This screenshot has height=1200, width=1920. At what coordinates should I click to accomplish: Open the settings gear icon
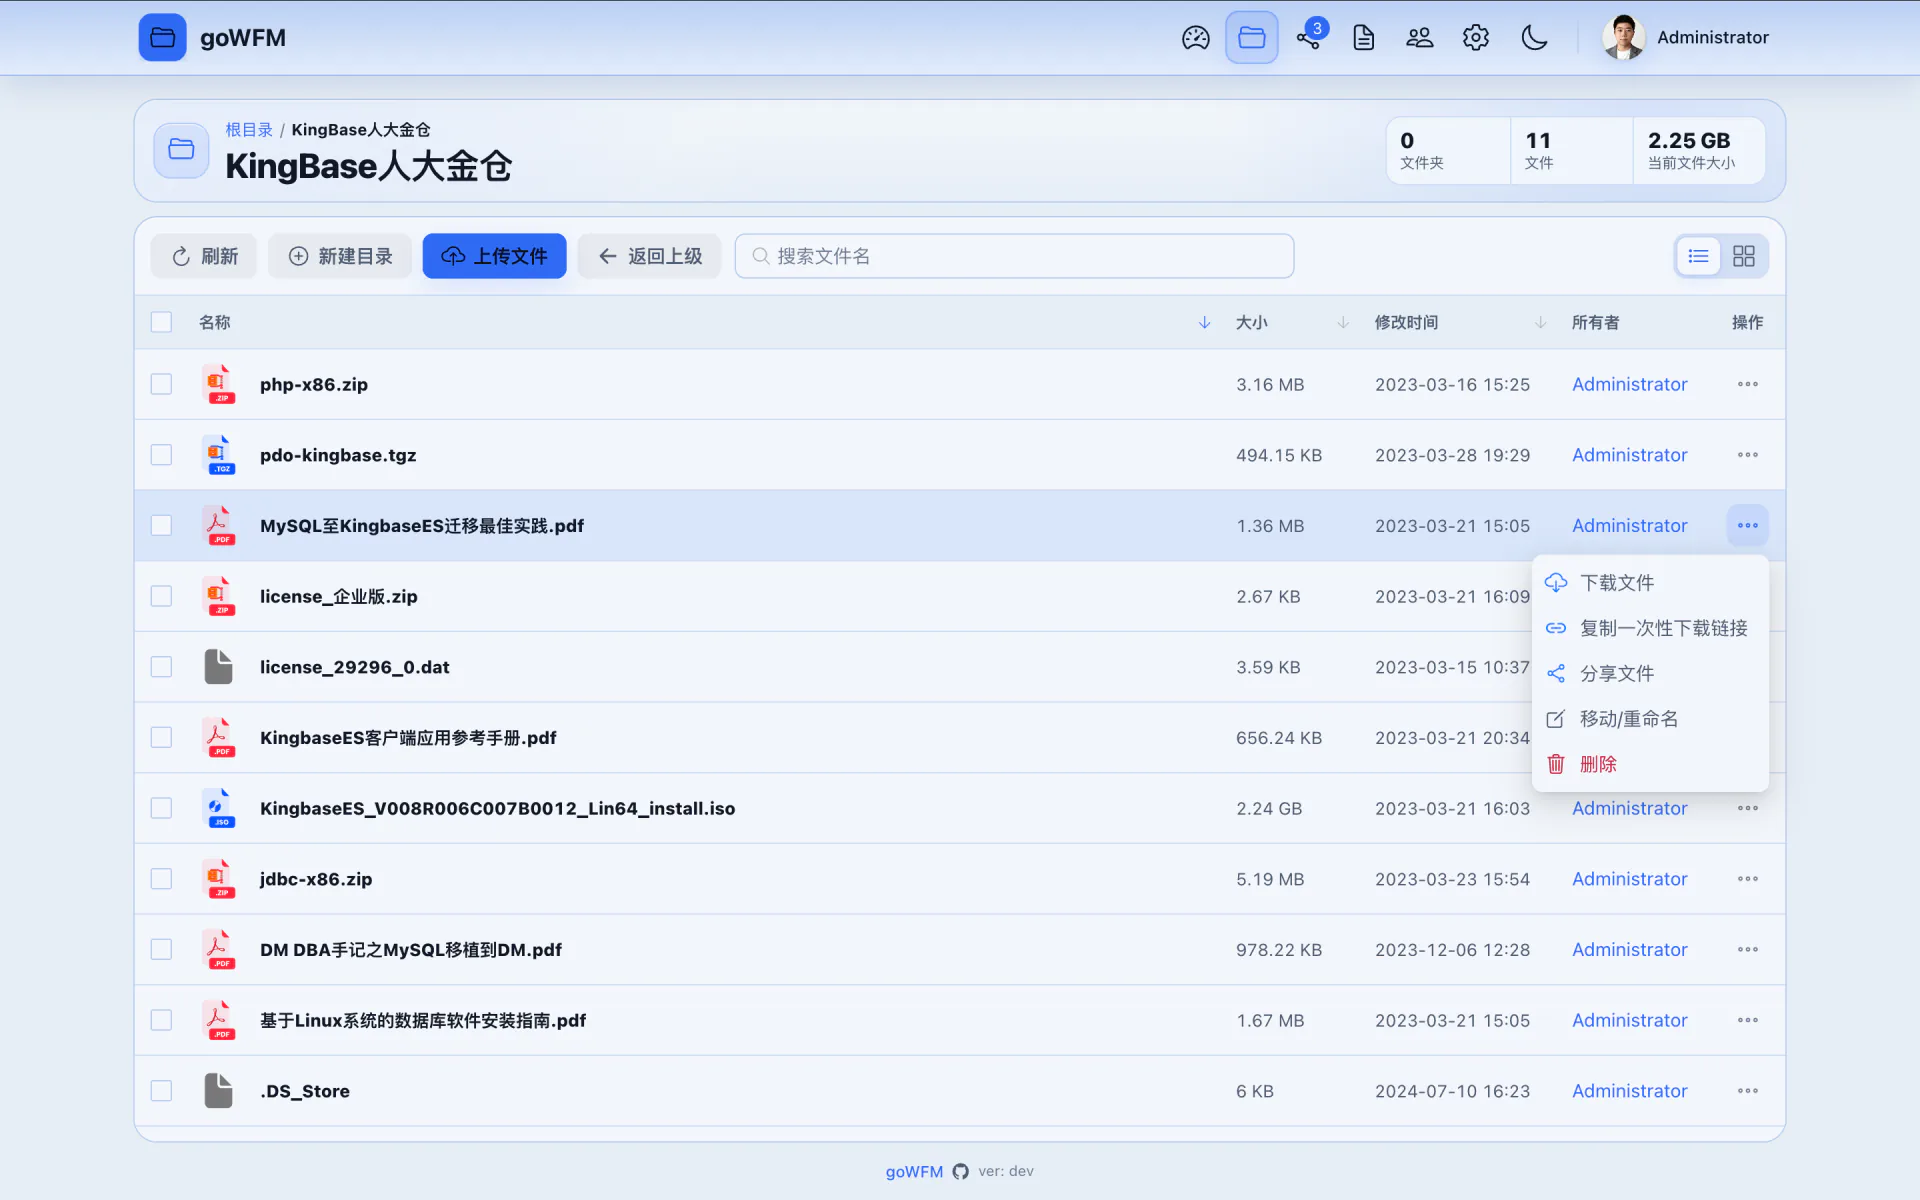click(1476, 38)
